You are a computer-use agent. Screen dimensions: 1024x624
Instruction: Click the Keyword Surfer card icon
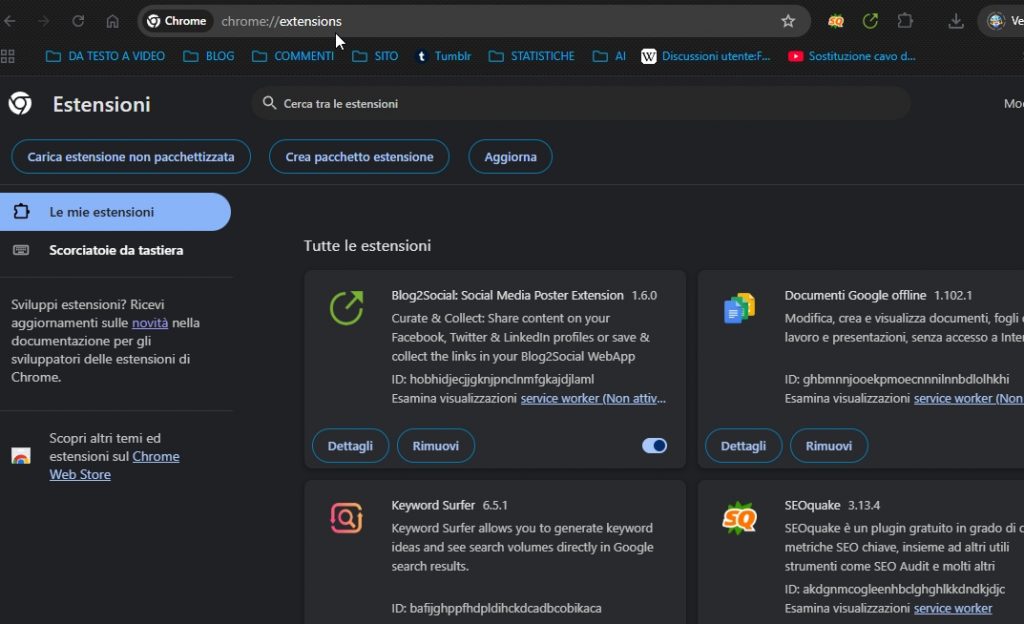click(346, 518)
